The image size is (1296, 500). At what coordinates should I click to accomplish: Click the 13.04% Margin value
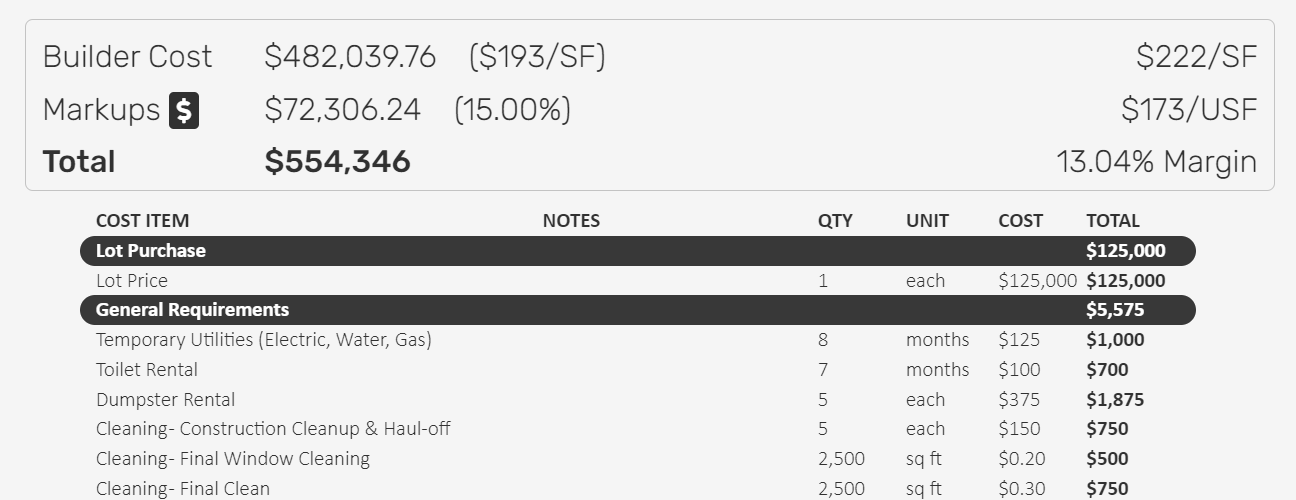click(x=1156, y=162)
